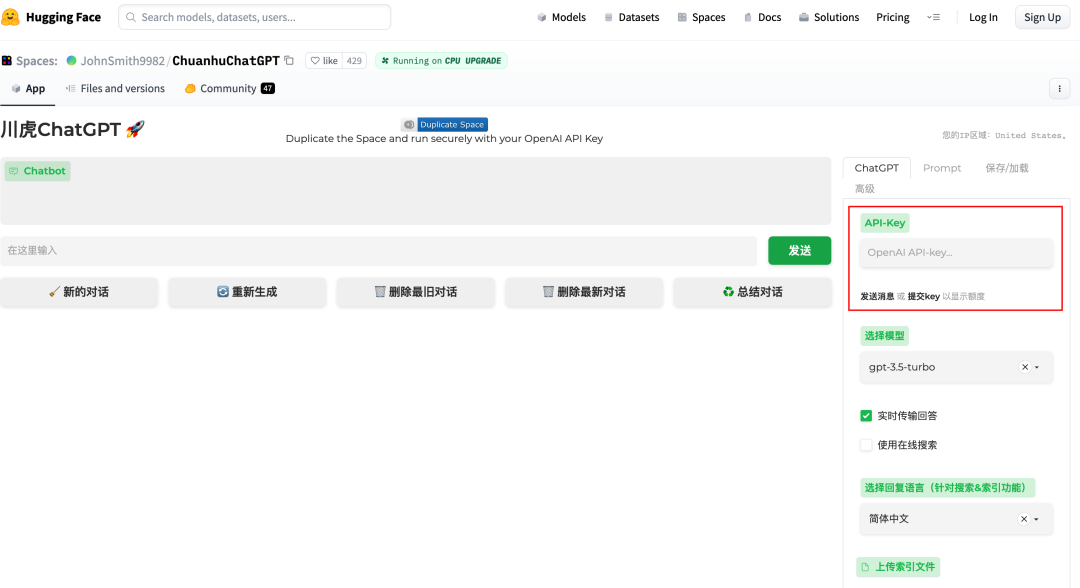Switch to Files and versions tab
The height and width of the screenshot is (588, 1080).
pyautogui.click(x=115, y=89)
